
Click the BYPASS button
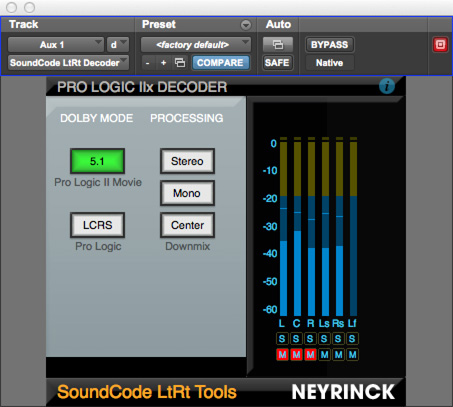click(329, 45)
